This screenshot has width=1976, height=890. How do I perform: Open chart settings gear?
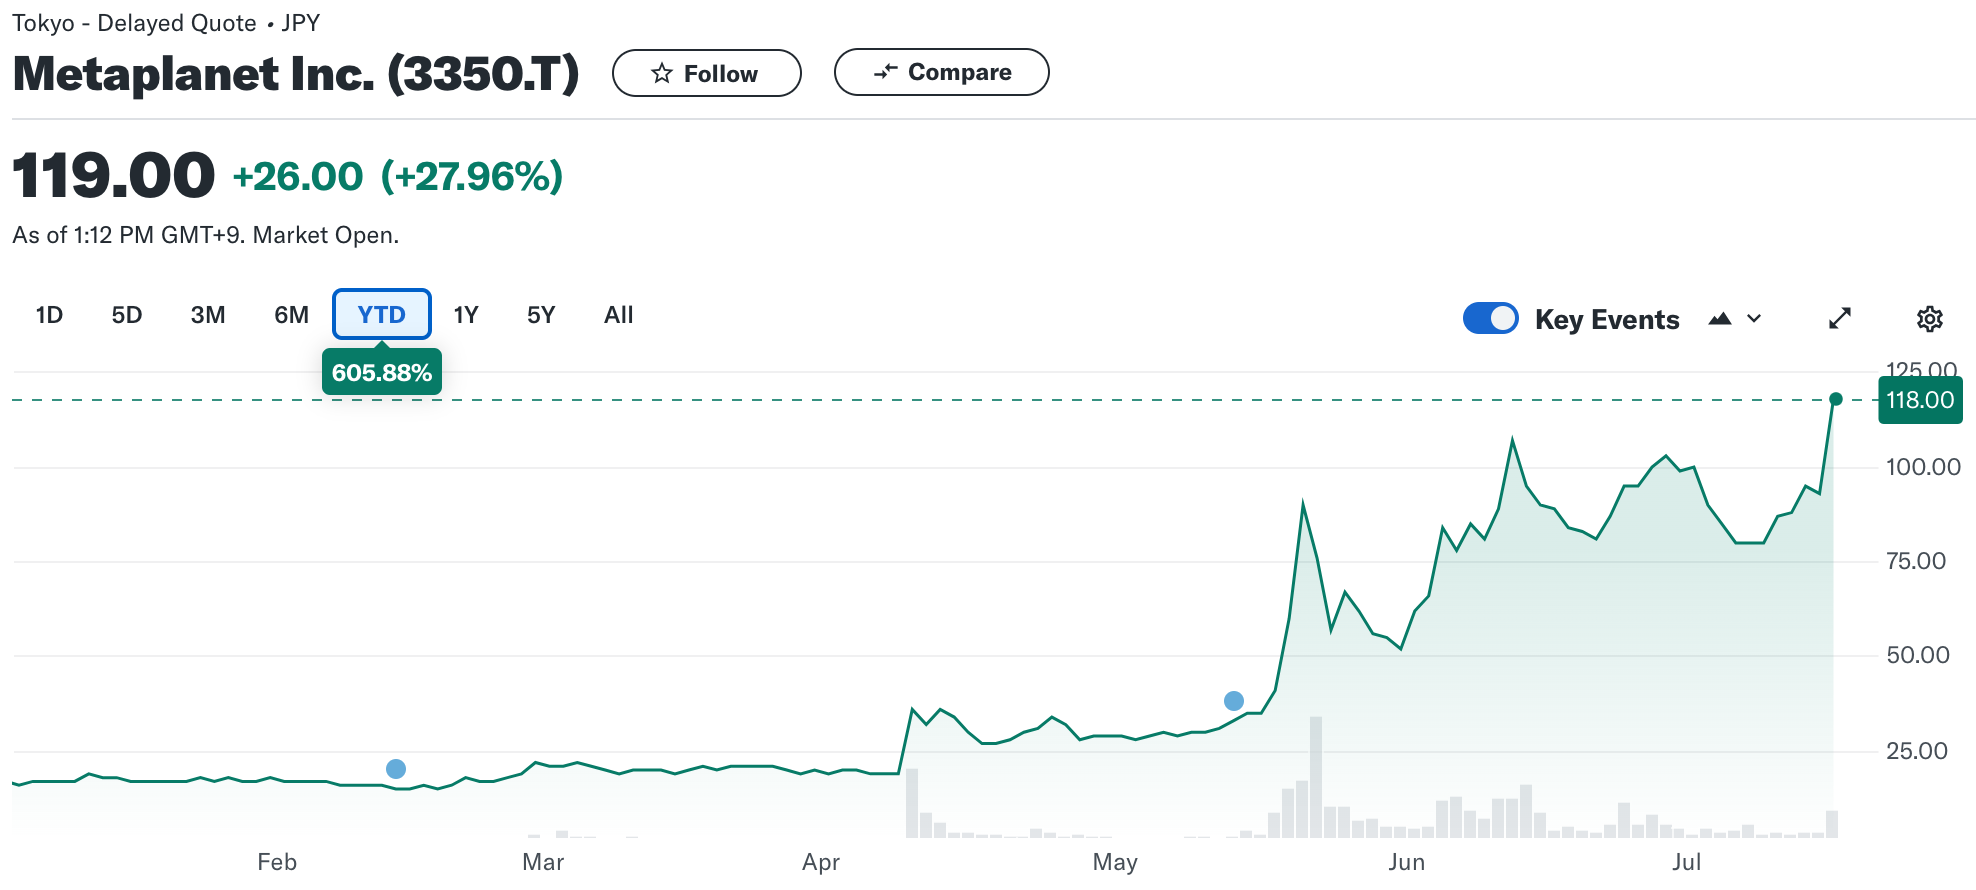click(x=1930, y=319)
